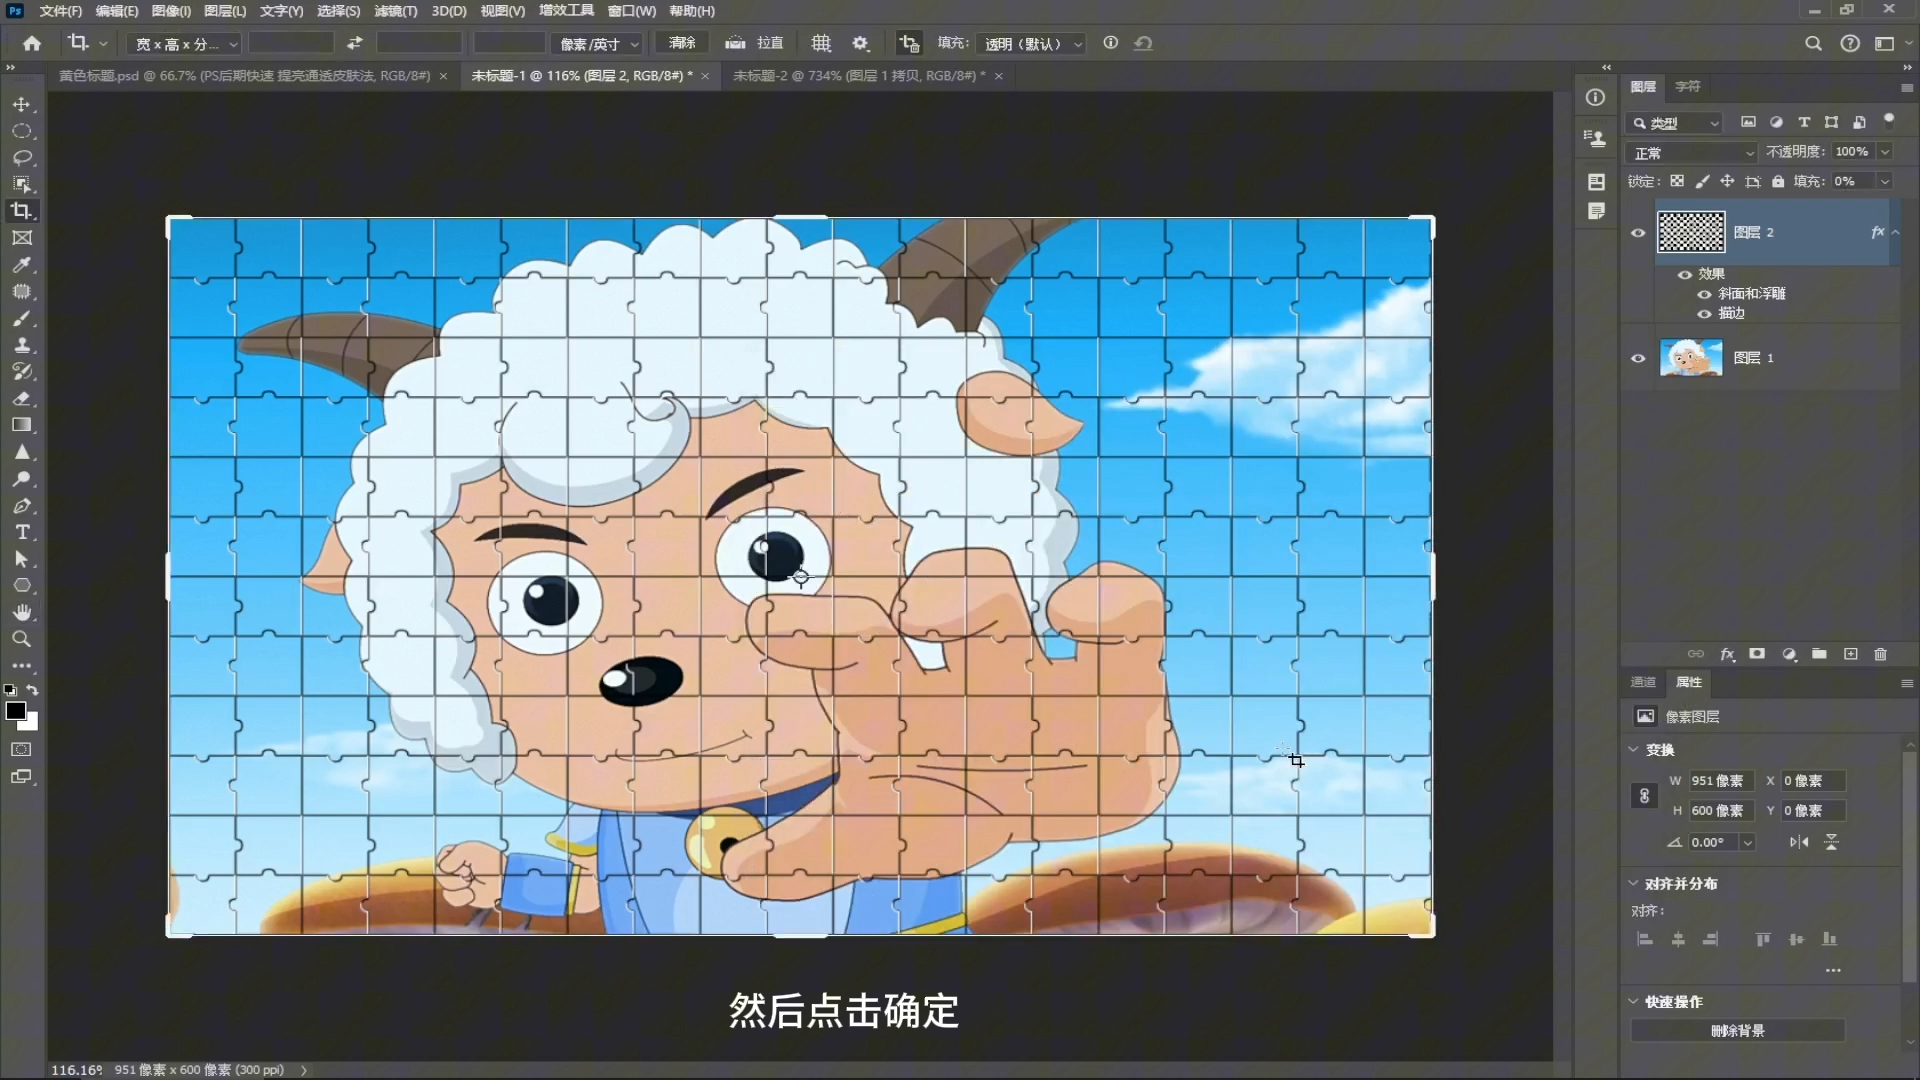Reset the crop box with undo arrow
Screen dimensions: 1920x1080
[1144, 43]
